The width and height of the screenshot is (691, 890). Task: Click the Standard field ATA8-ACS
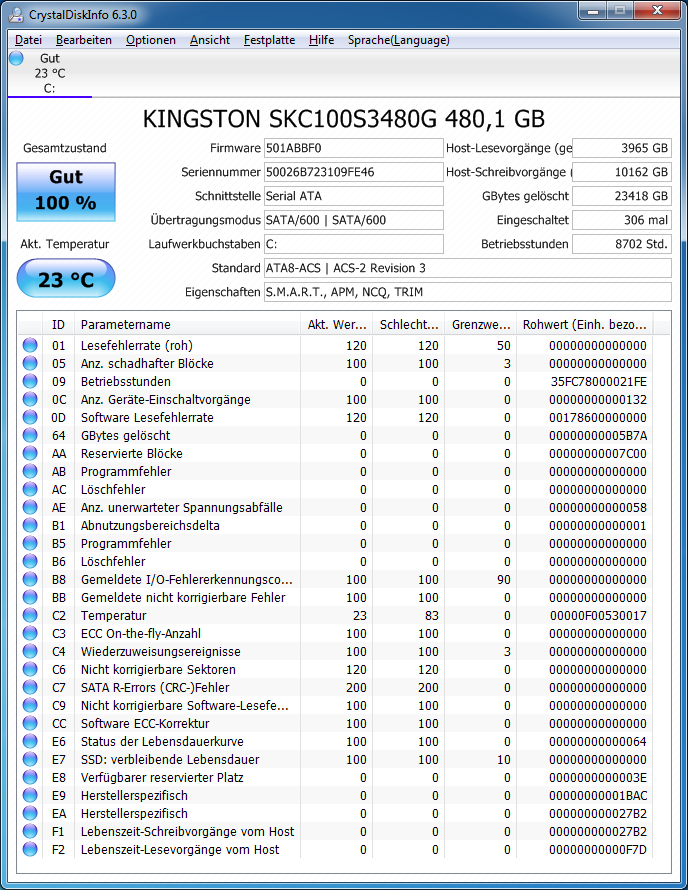[x=467, y=268]
